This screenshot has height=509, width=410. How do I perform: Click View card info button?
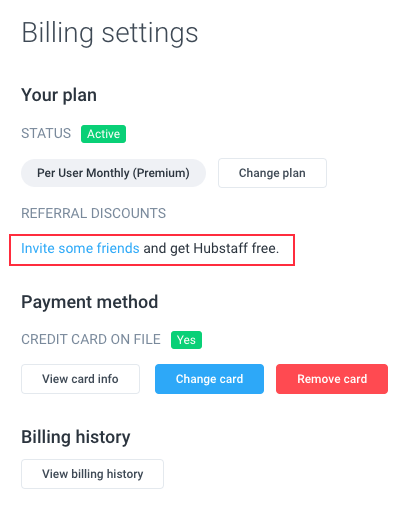[80, 379]
